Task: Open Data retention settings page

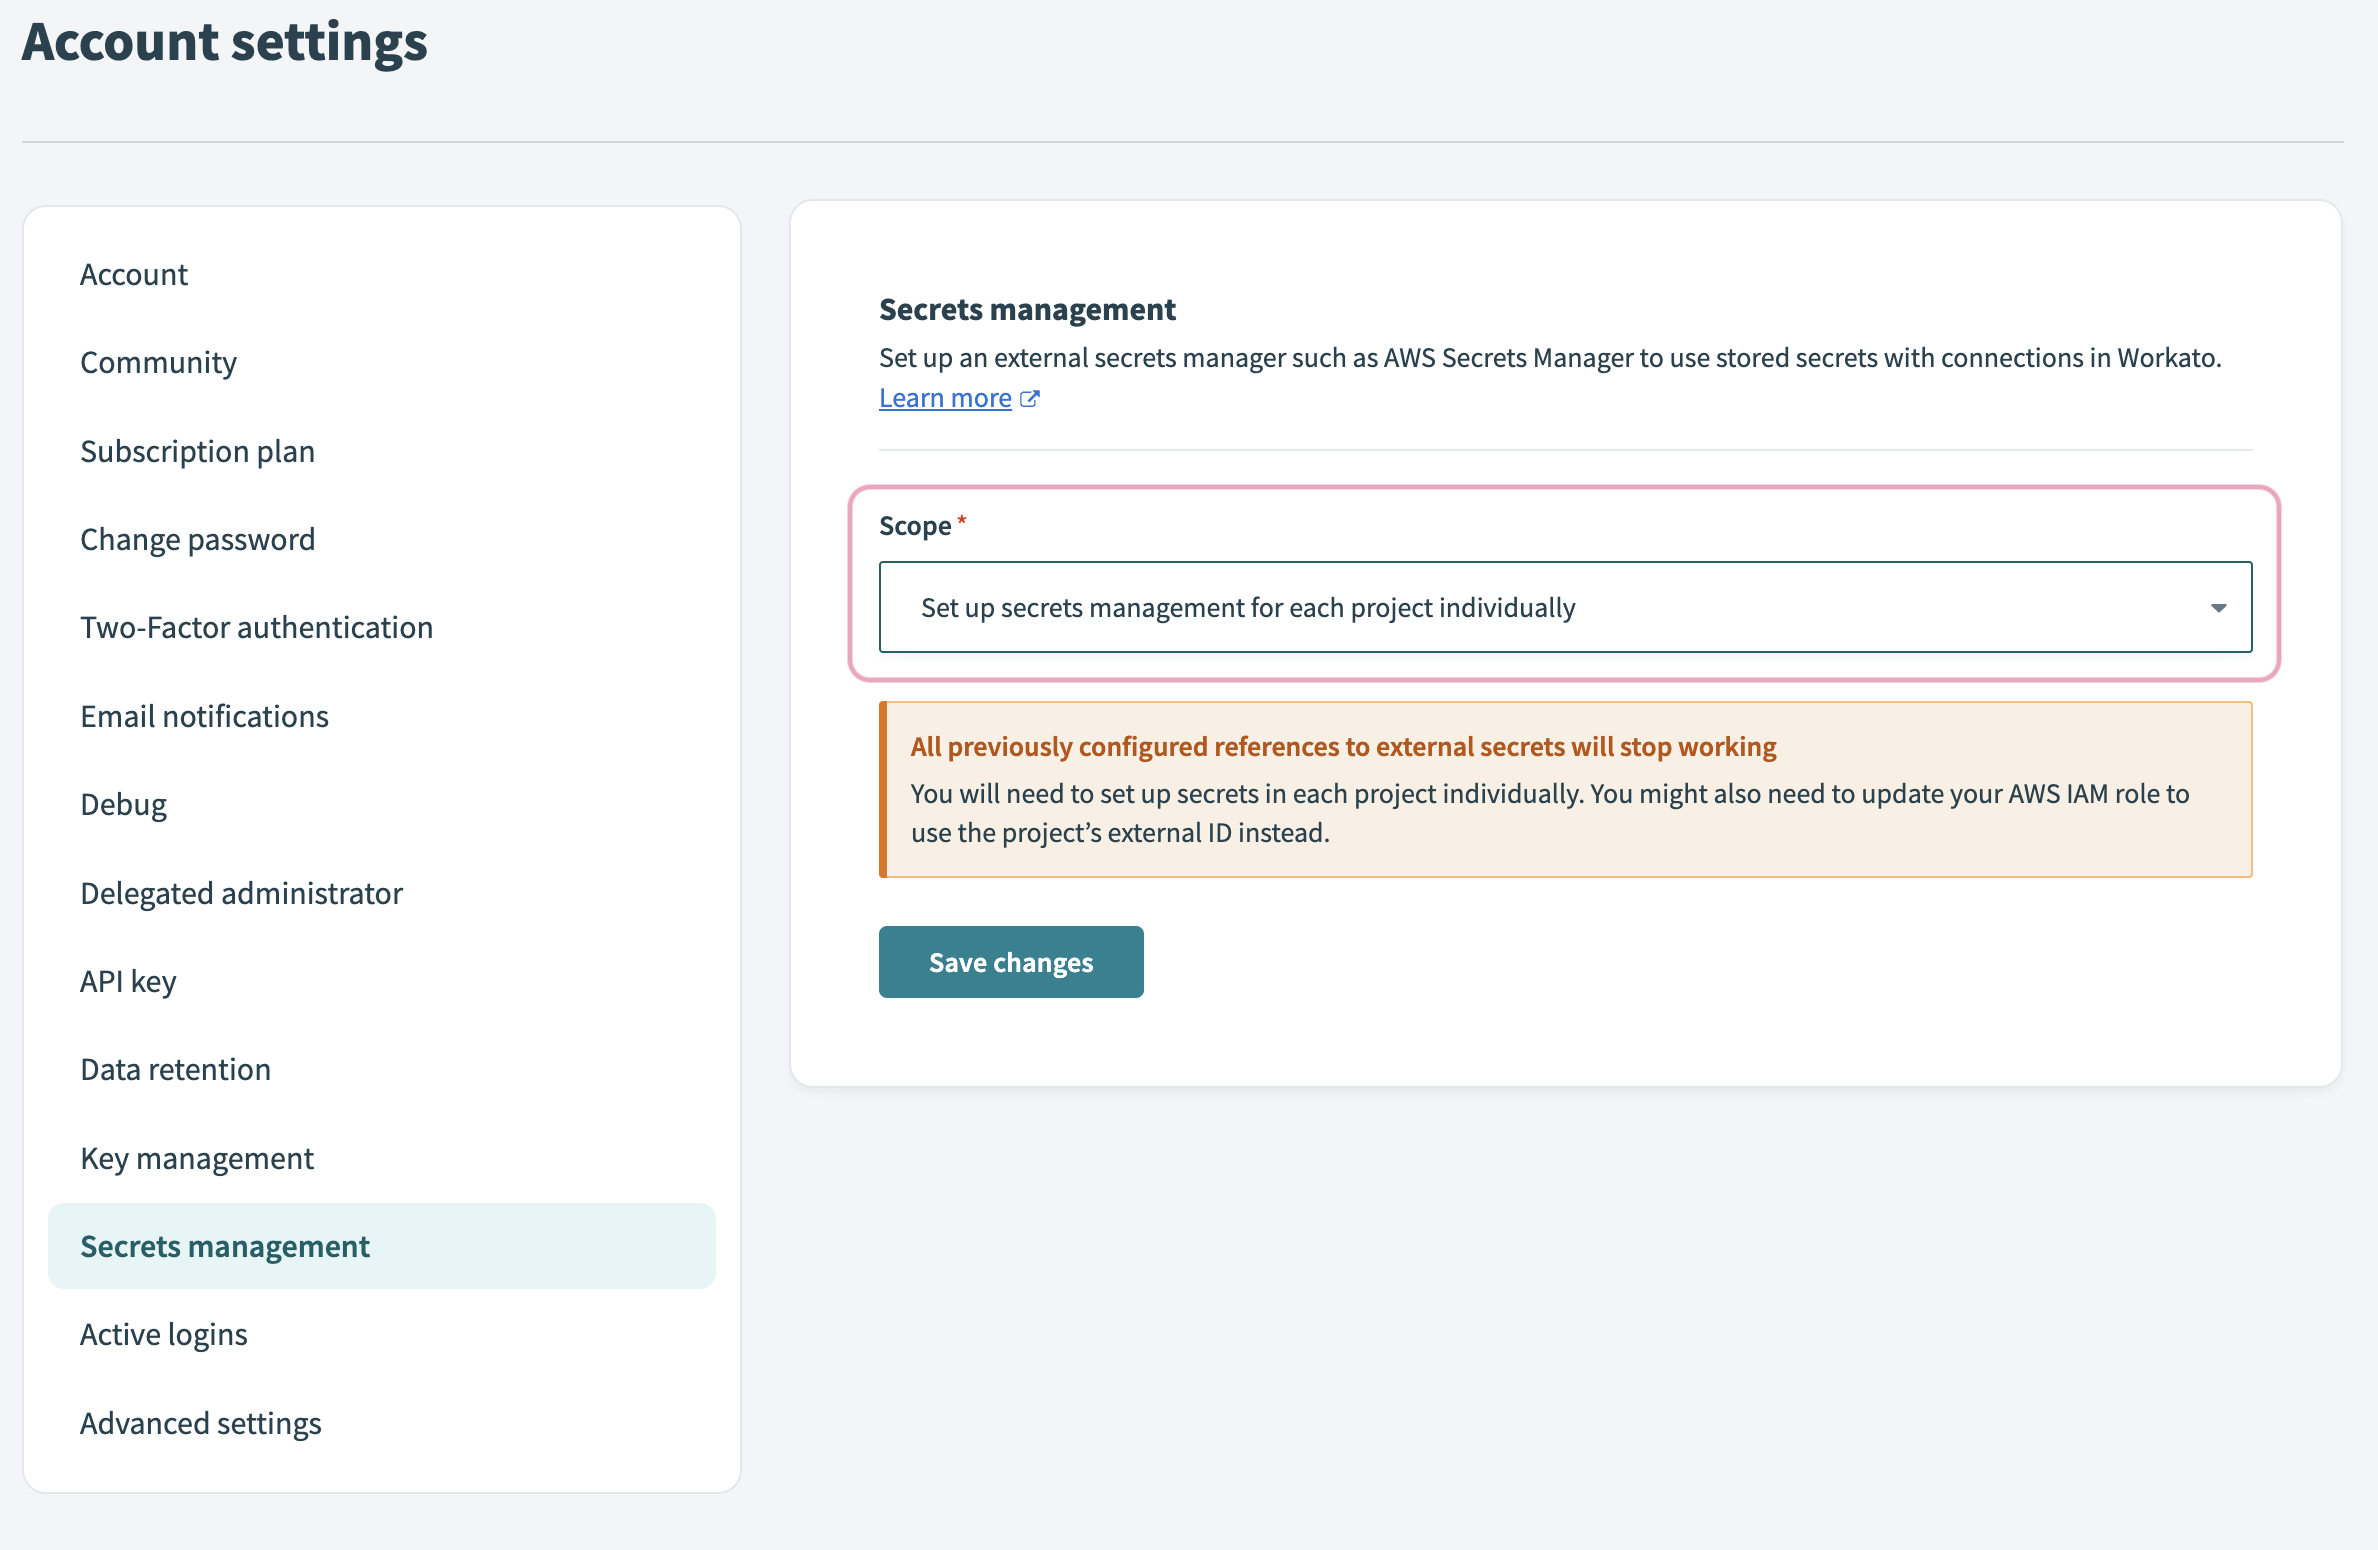Action: (x=175, y=1068)
